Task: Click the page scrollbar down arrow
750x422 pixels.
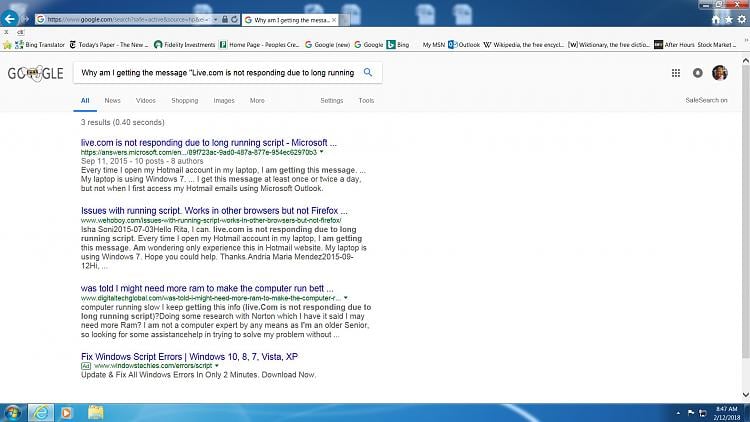Action: pos(746,395)
